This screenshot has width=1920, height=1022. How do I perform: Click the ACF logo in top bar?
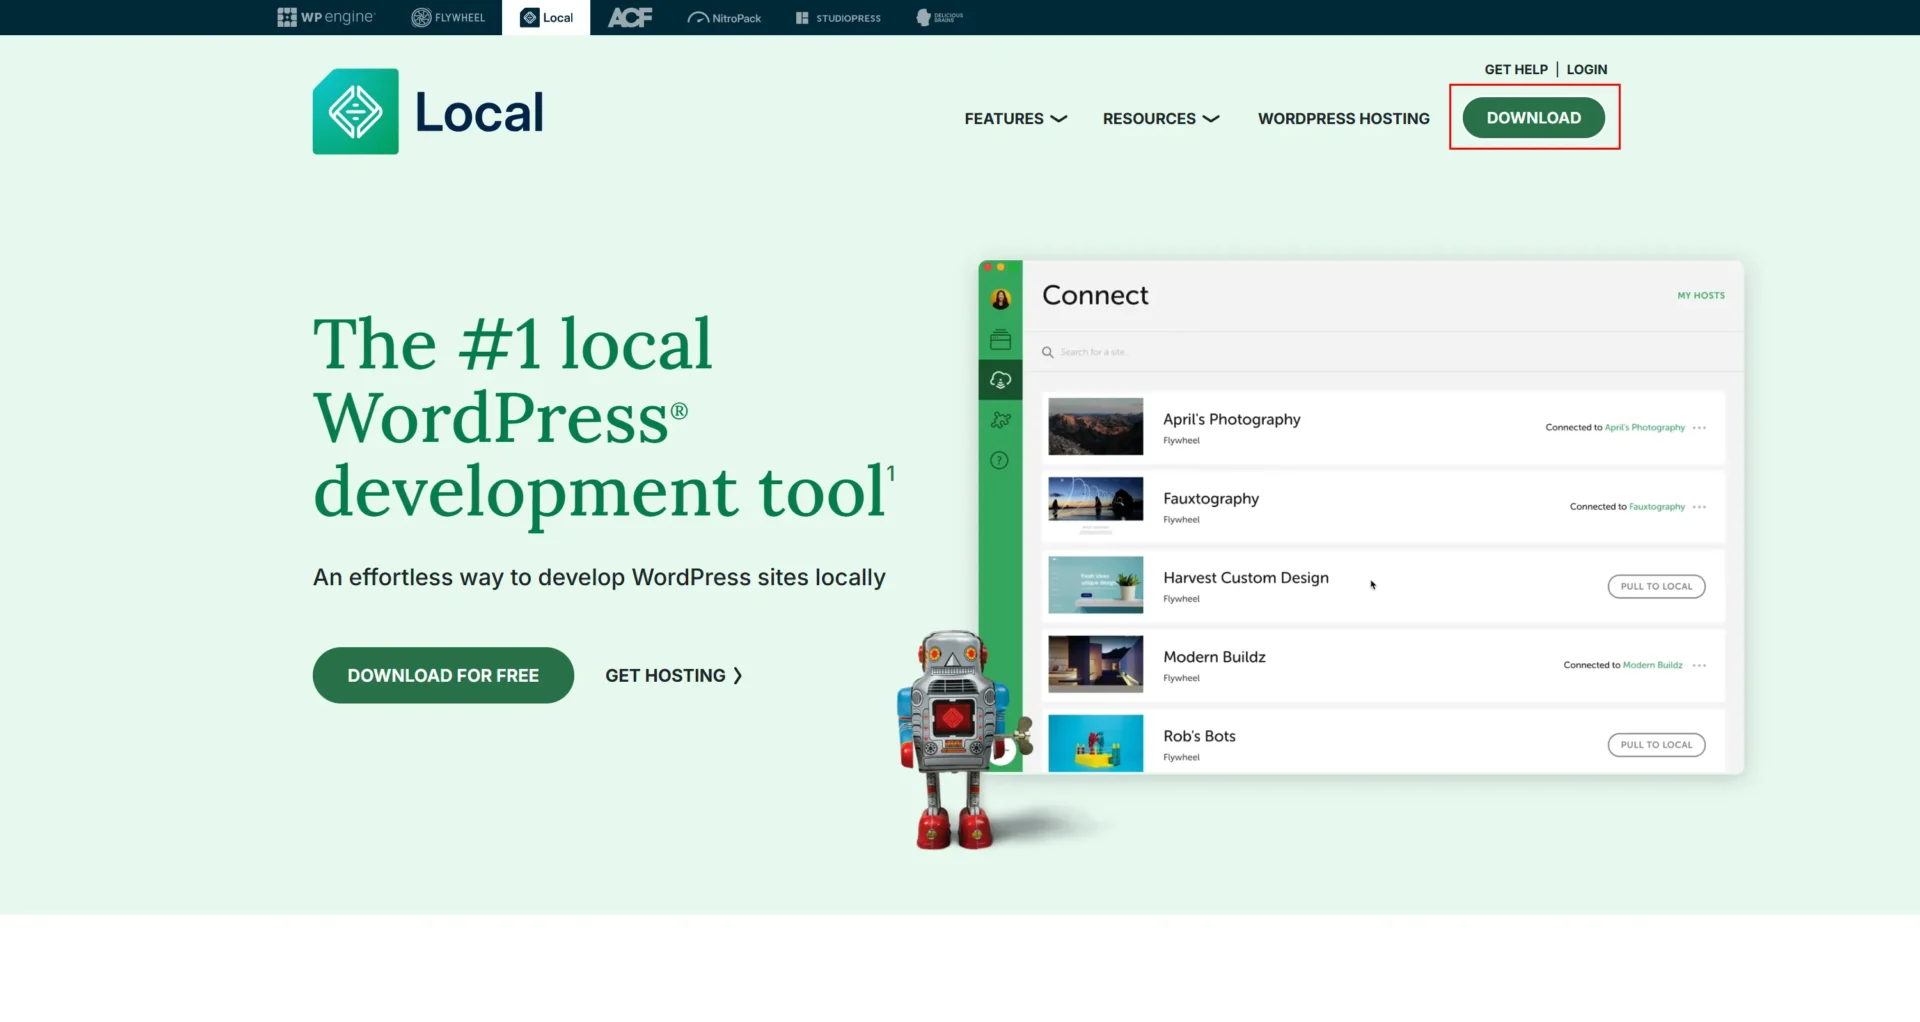pyautogui.click(x=630, y=17)
